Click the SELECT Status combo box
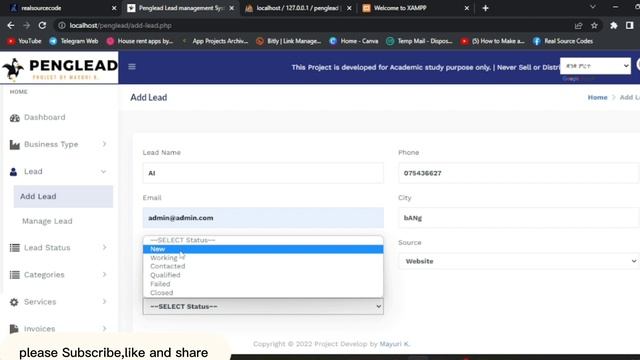The height and width of the screenshot is (360, 640). pos(263,307)
